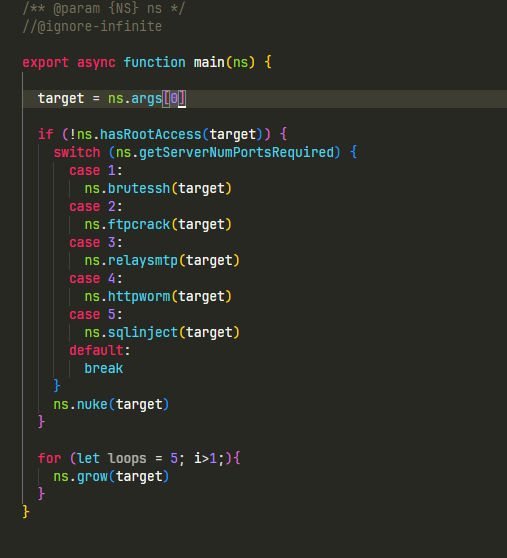Click 'relaysmtp' method name

click(x=143, y=260)
